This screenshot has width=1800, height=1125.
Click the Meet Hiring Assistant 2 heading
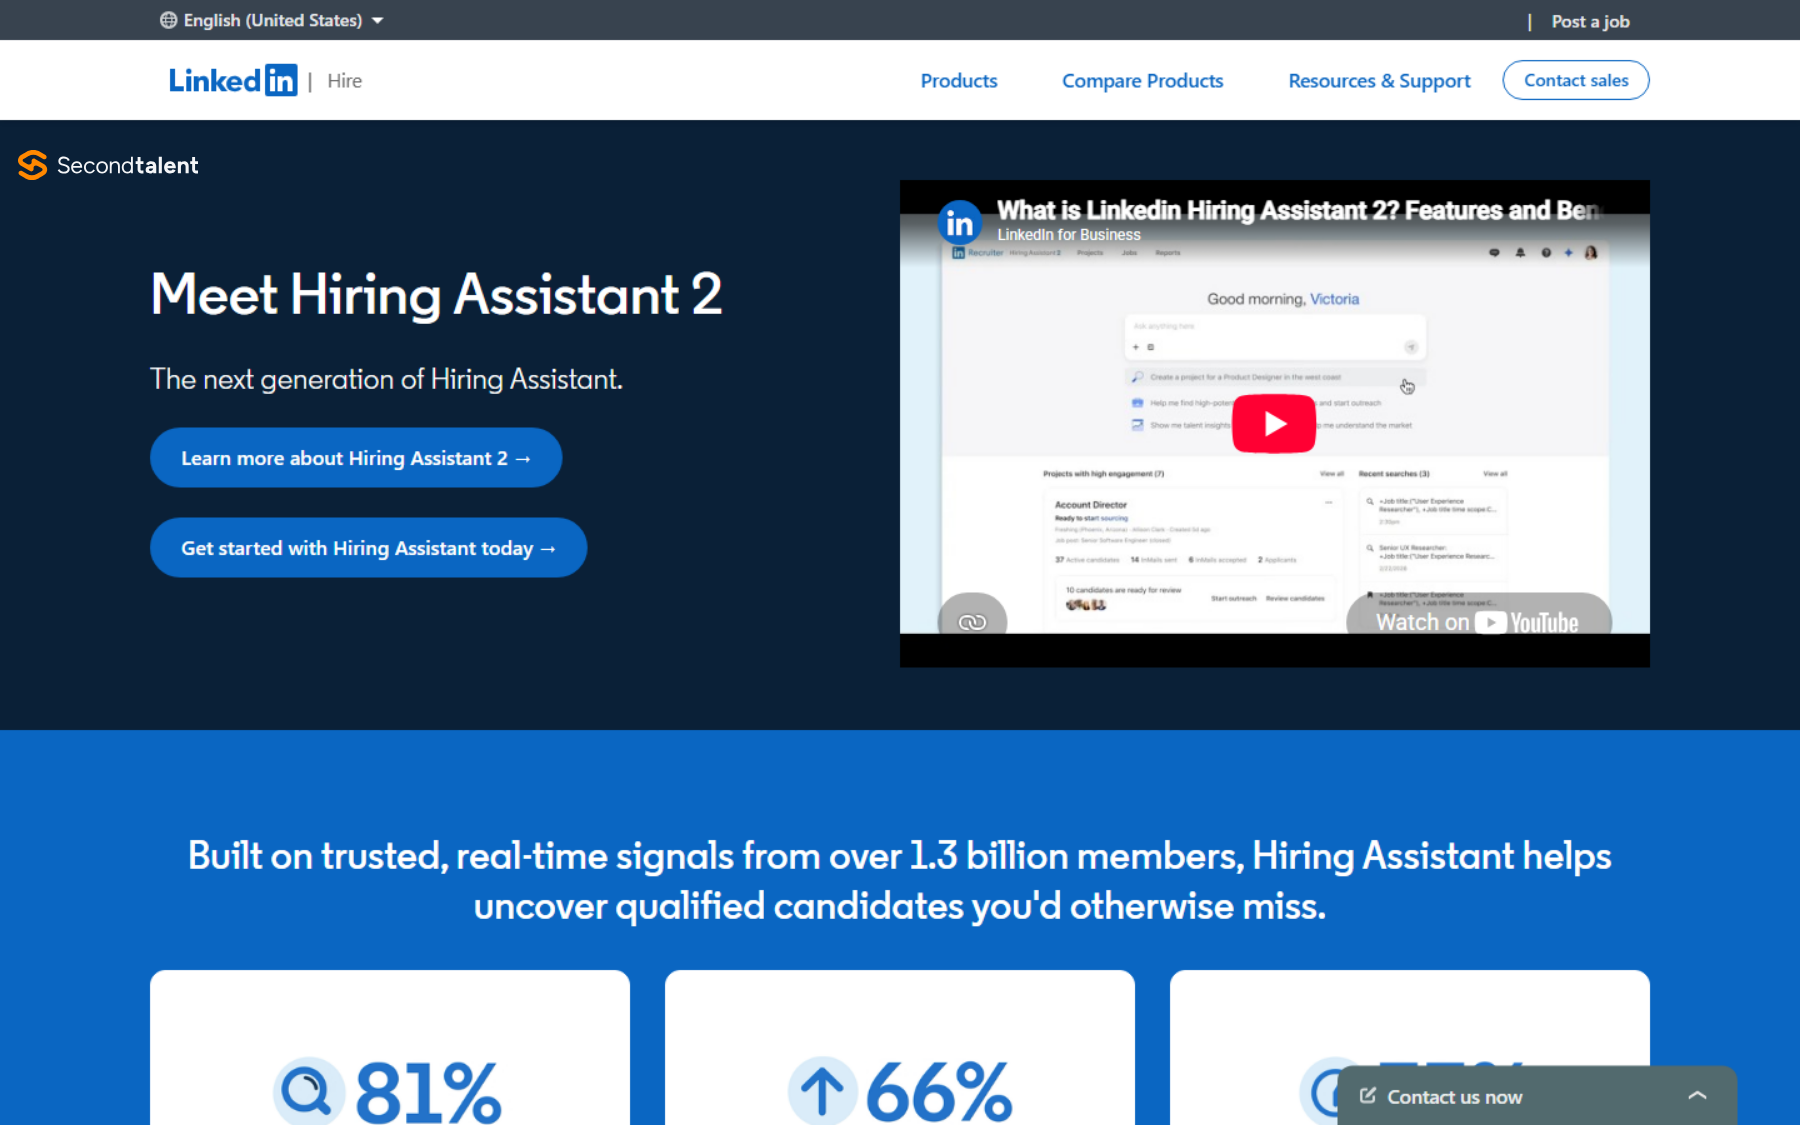pyautogui.click(x=436, y=295)
